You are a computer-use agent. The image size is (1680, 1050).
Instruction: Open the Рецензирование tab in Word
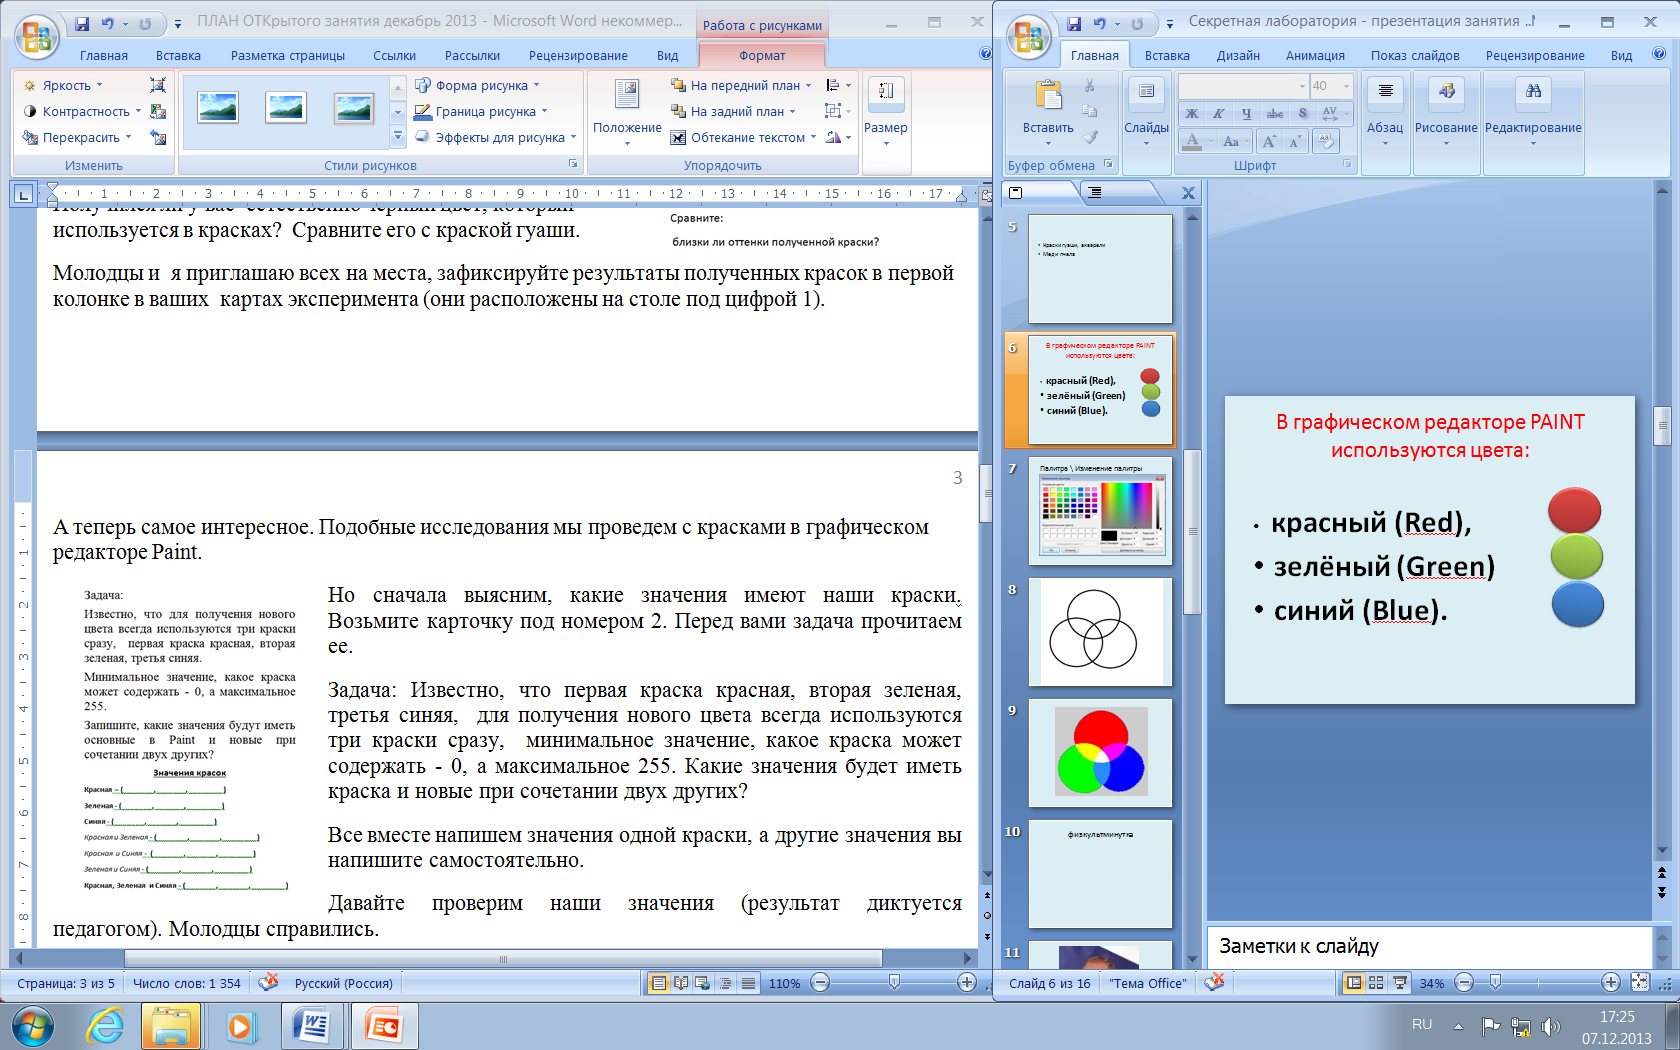click(578, 56)
